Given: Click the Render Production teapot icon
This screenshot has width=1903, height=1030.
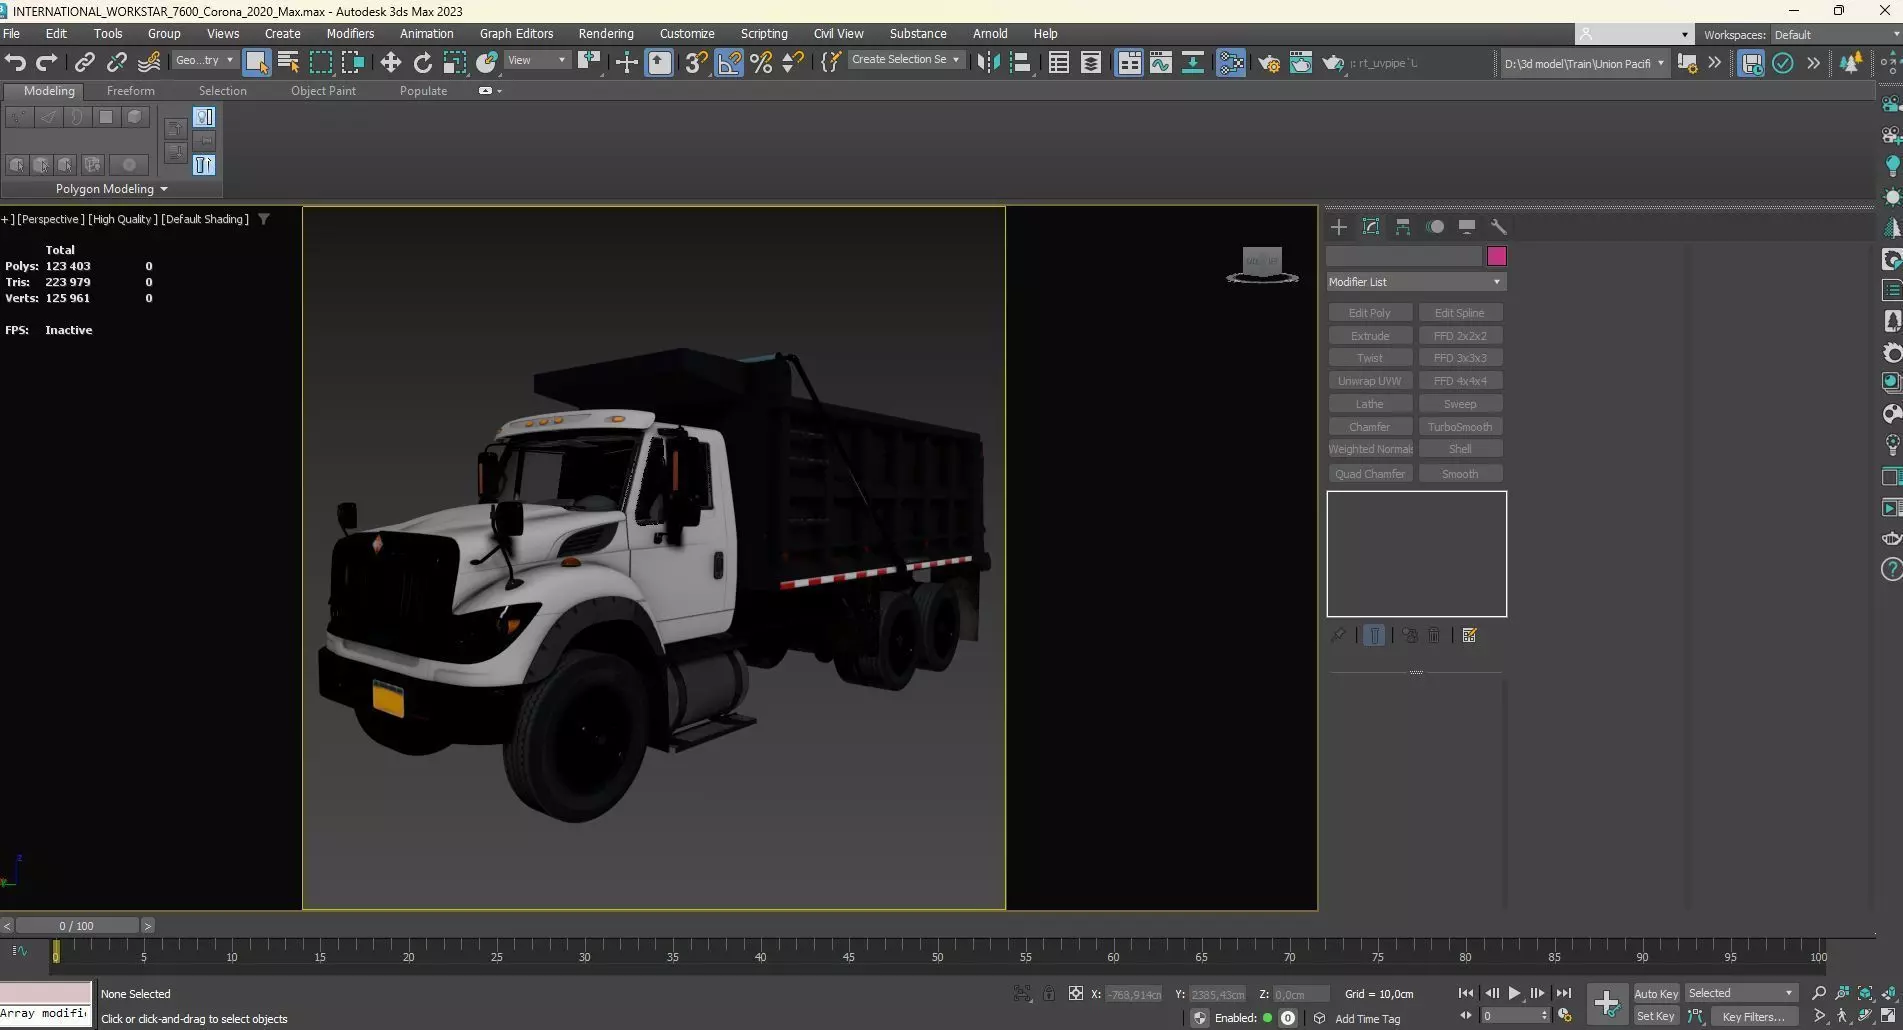Looking at the screenshot, I should [1332, 62].
